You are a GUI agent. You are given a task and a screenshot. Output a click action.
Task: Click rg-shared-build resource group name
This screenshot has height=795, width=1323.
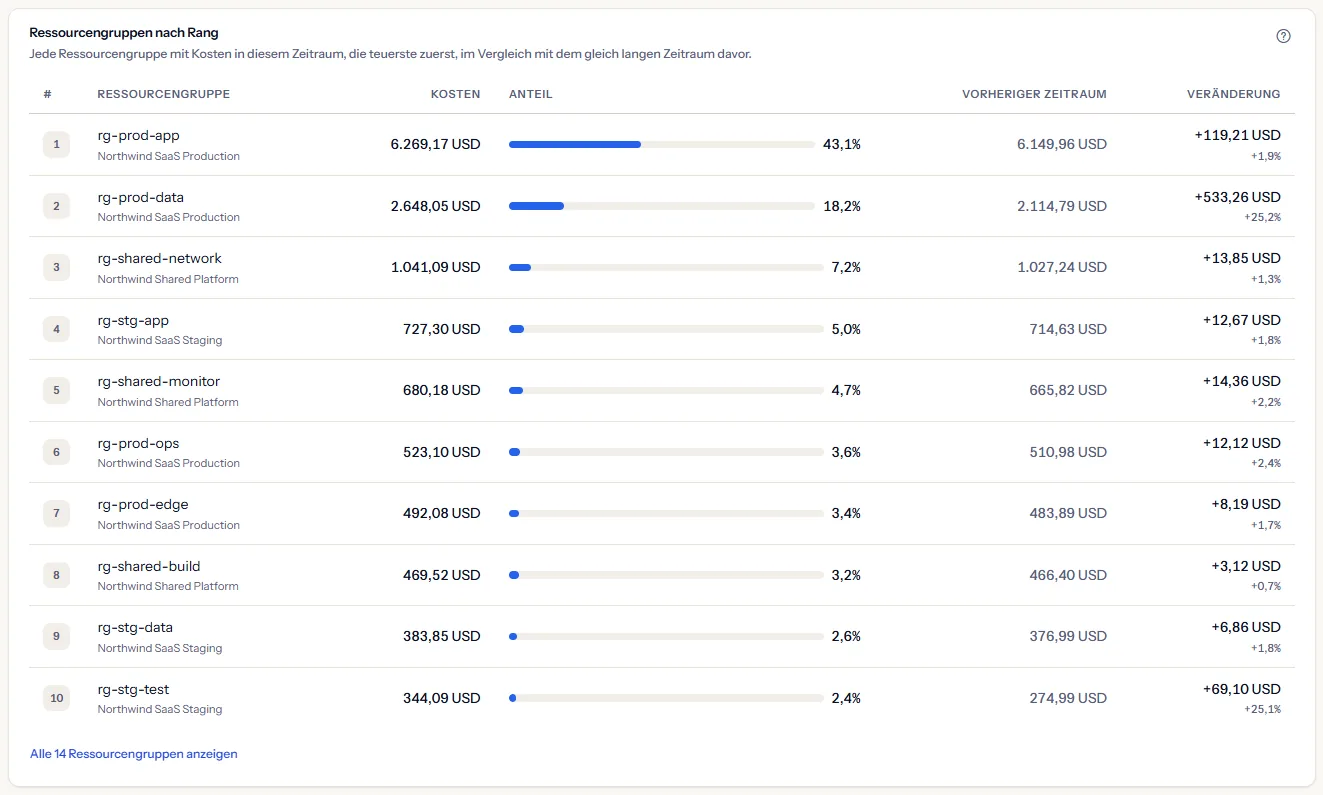click(x=149, y=566)
